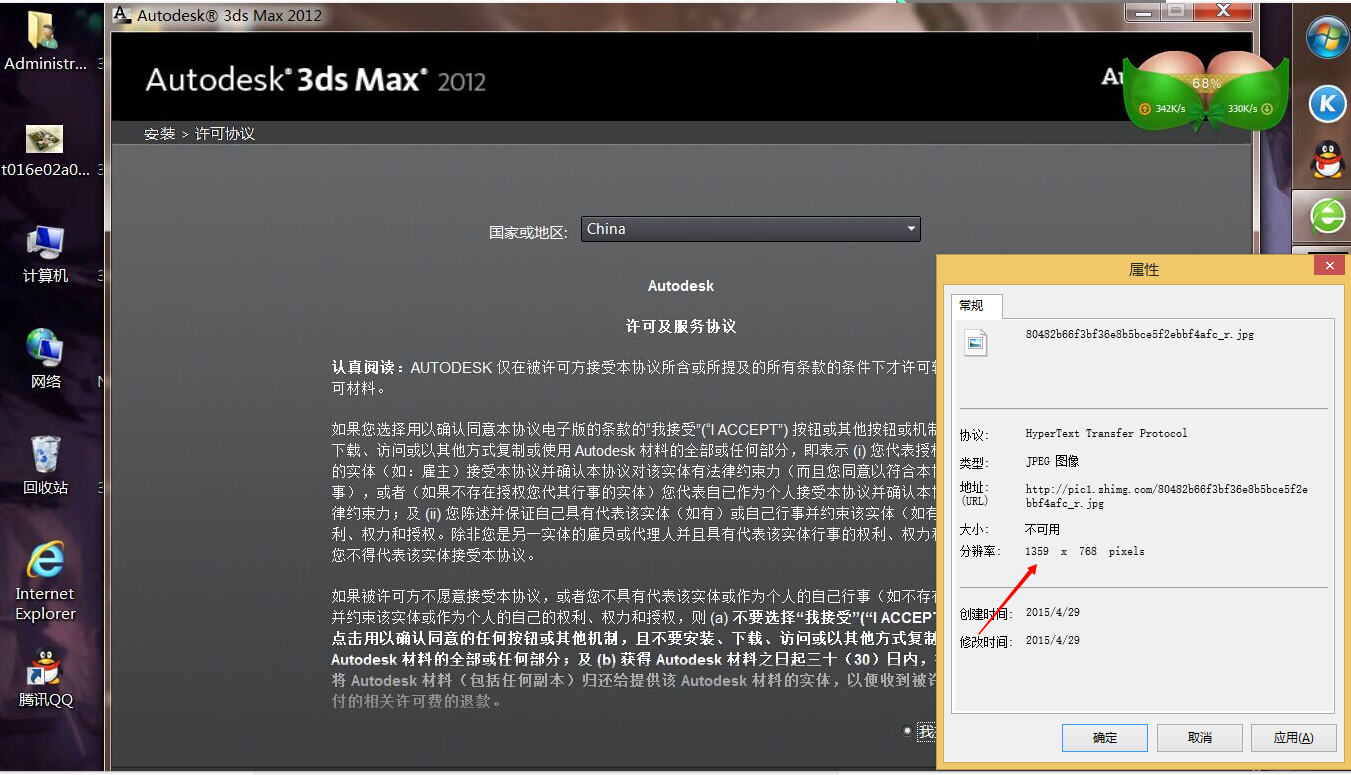Click the 取消 cancel button
Viewport: 1351px width, 775px height.
pos(1199,738)
